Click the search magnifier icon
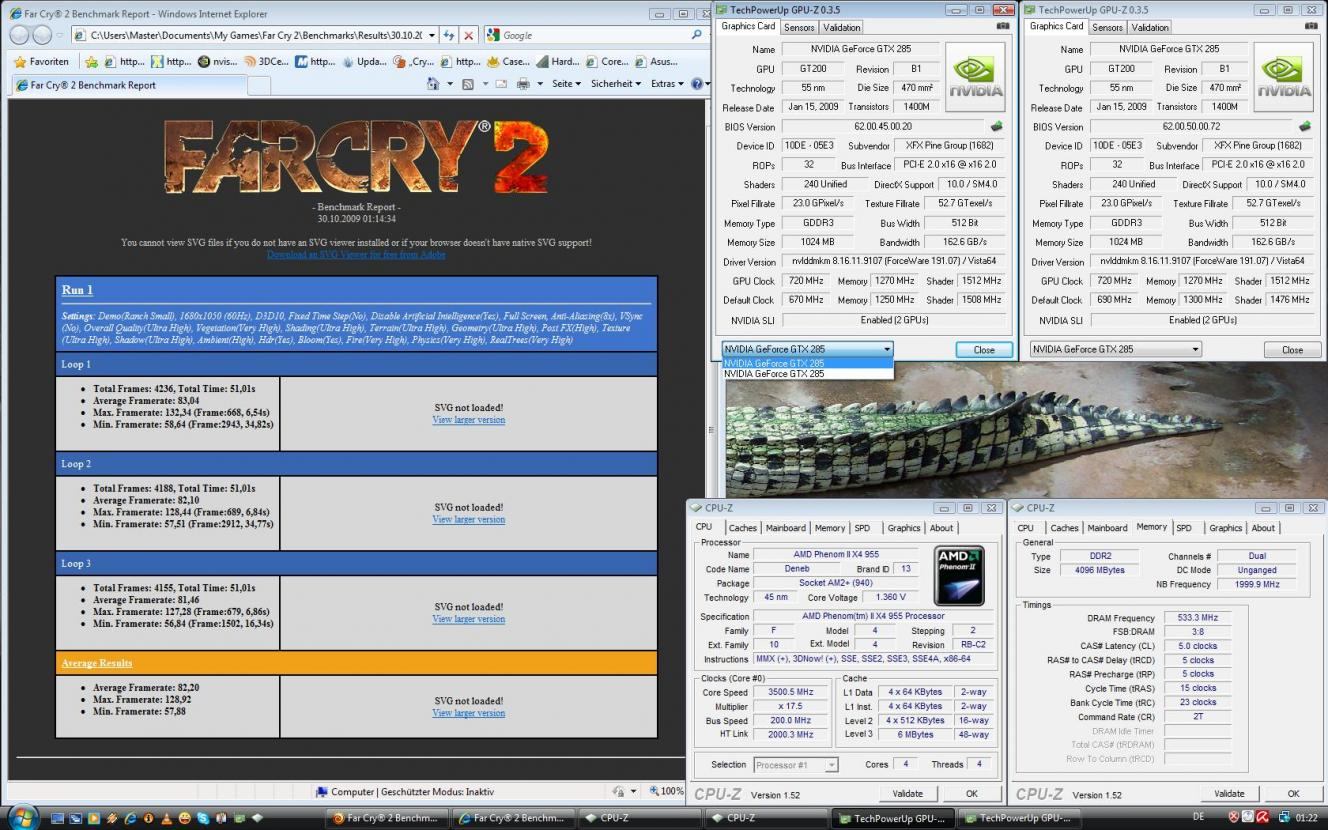Screen dimensions: 1328x830 (697, 35)
